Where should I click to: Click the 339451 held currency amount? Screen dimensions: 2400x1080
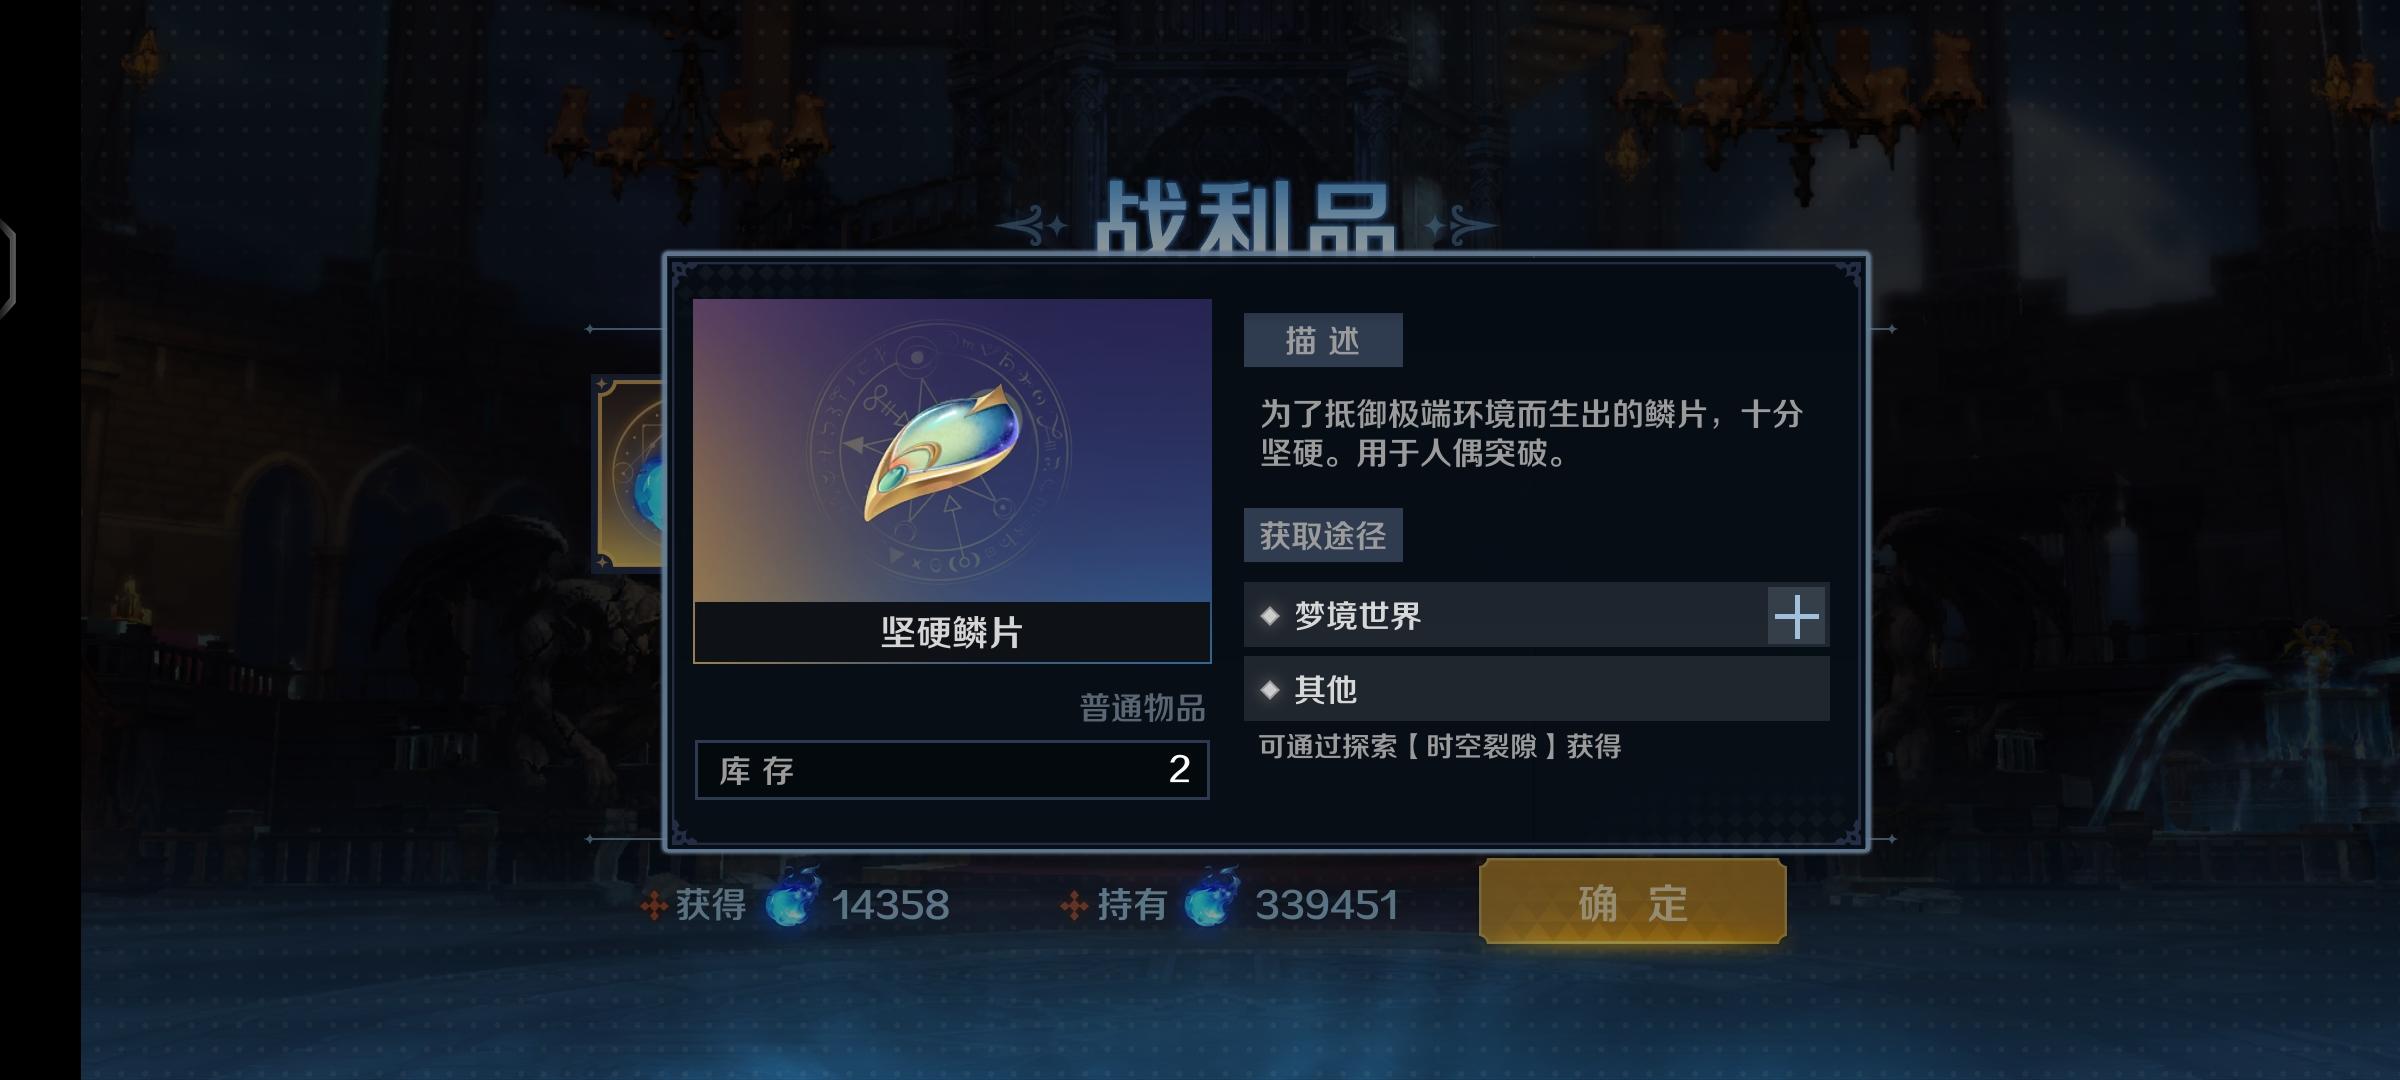point(1327,905)
